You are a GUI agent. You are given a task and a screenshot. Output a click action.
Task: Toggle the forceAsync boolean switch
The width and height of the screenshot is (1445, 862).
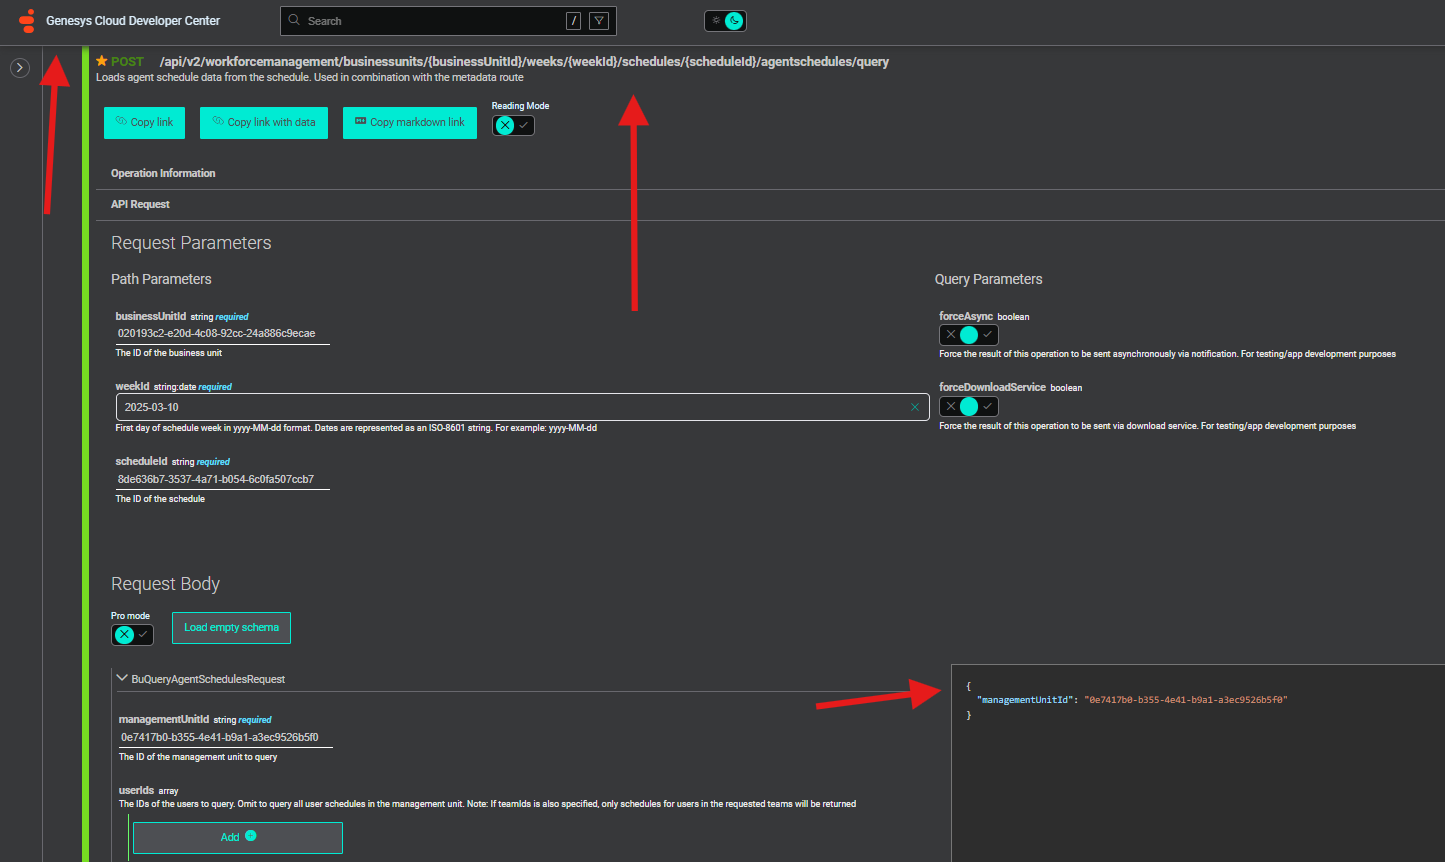coord(968,335)
